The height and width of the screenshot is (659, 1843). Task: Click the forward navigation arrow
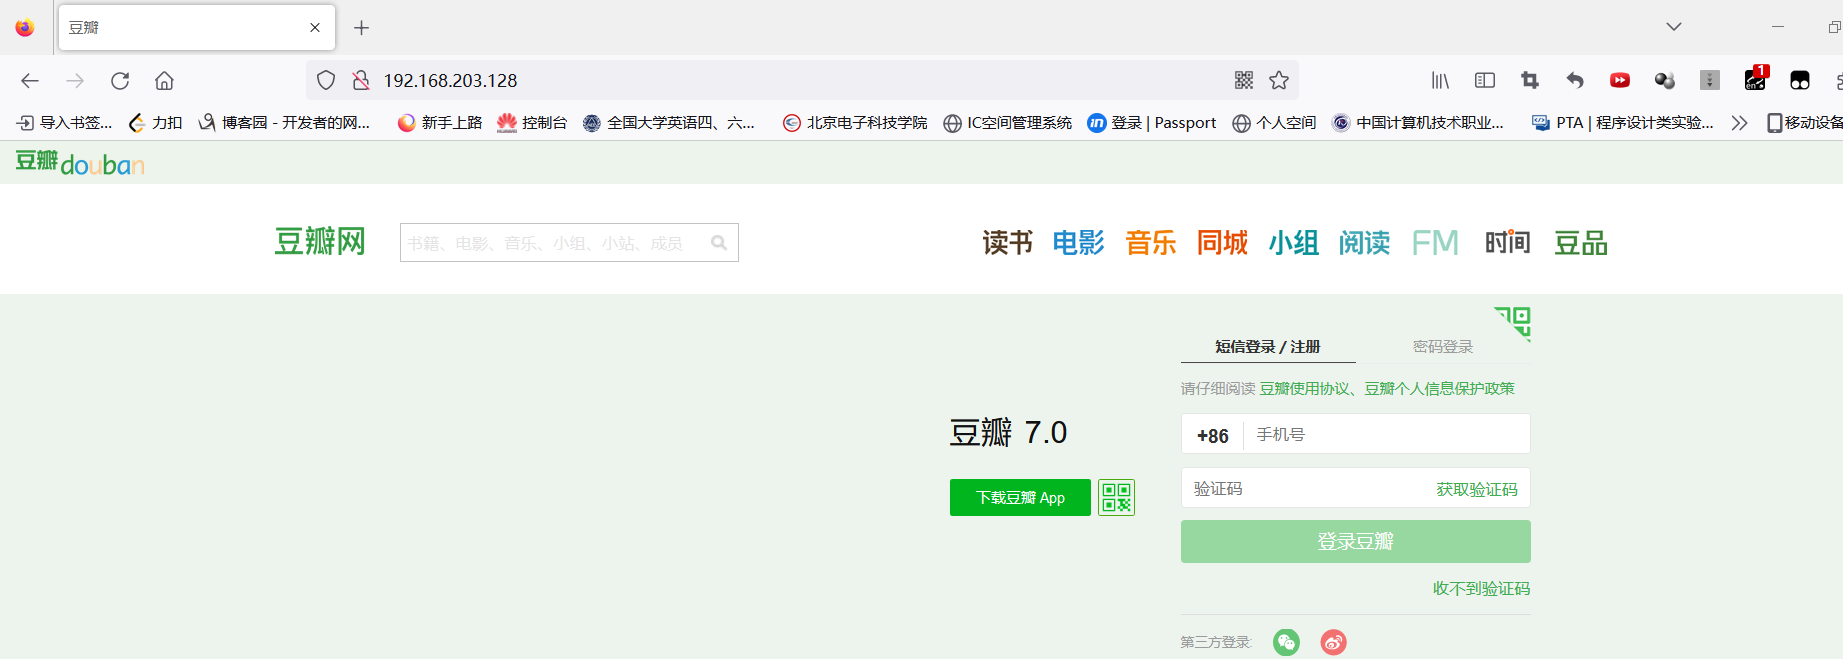(75, 81)
